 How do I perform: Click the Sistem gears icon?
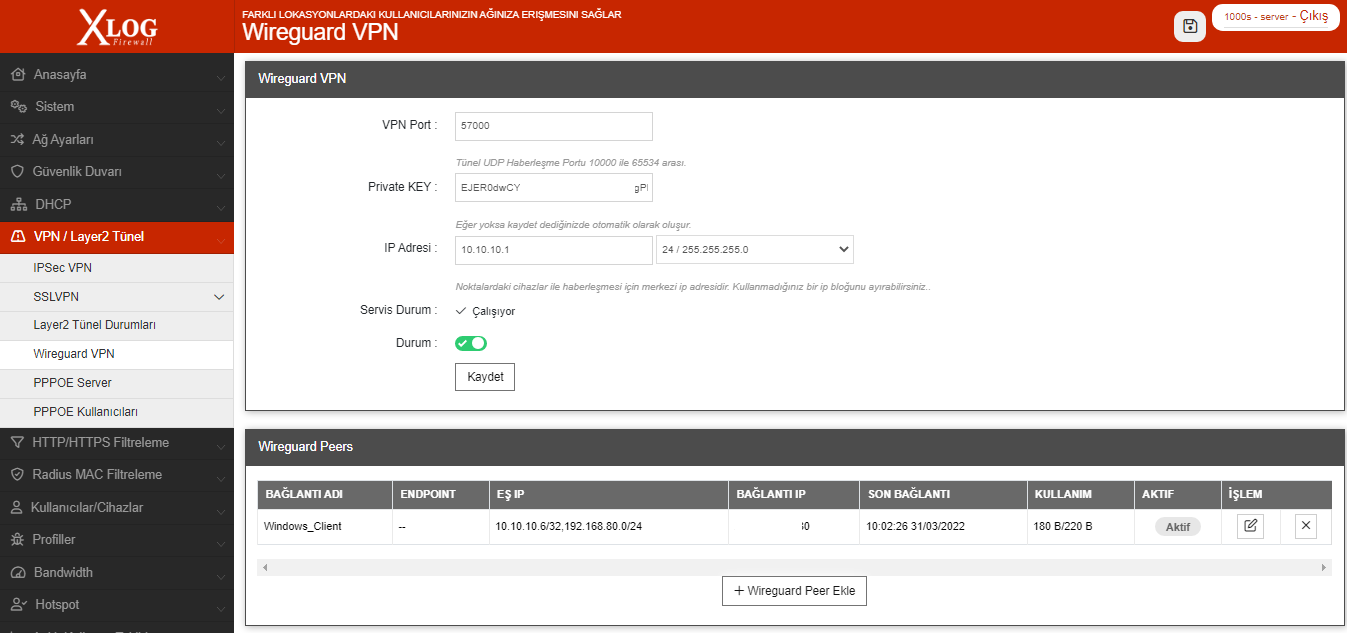[18, 107]
